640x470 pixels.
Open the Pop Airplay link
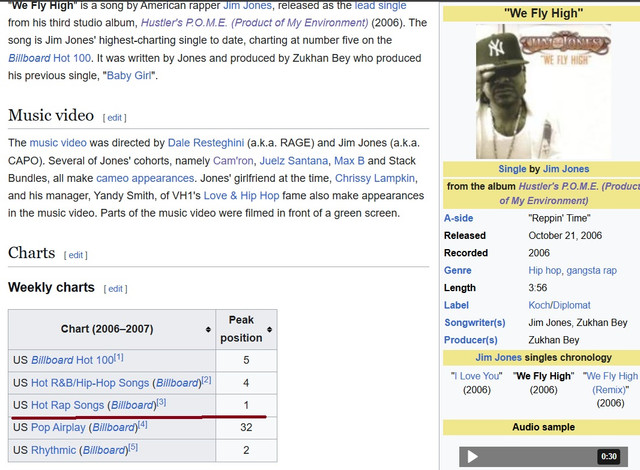pyautogui.click(x=58, y=428)
